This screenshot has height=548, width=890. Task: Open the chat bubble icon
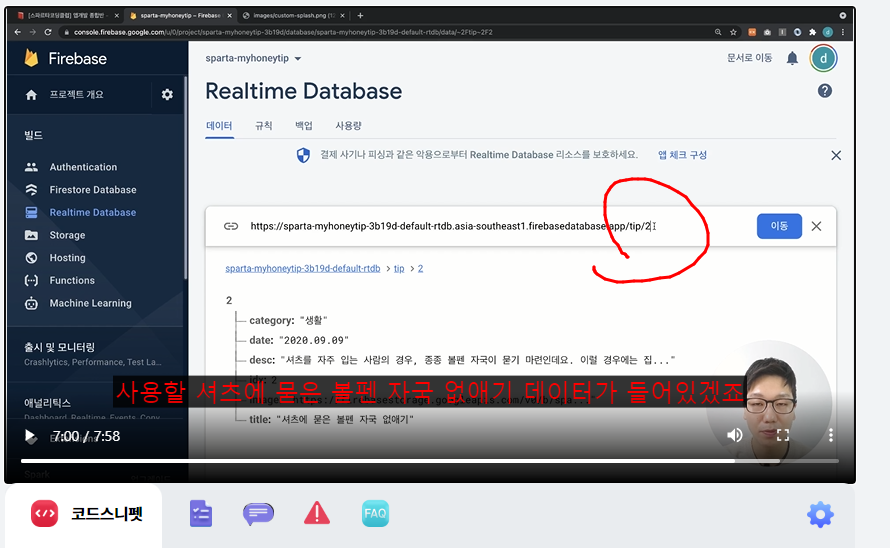(258, 514)
